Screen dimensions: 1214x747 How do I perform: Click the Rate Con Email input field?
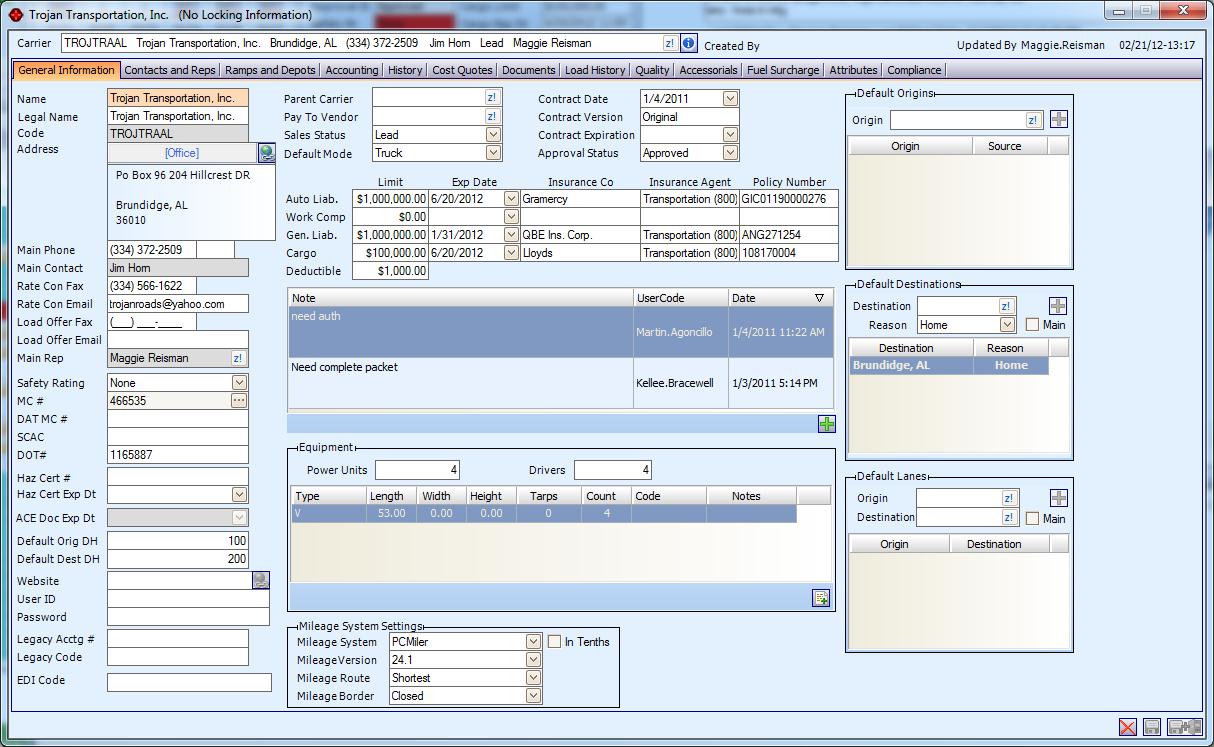pyautogui.click(x=178, y=304)
